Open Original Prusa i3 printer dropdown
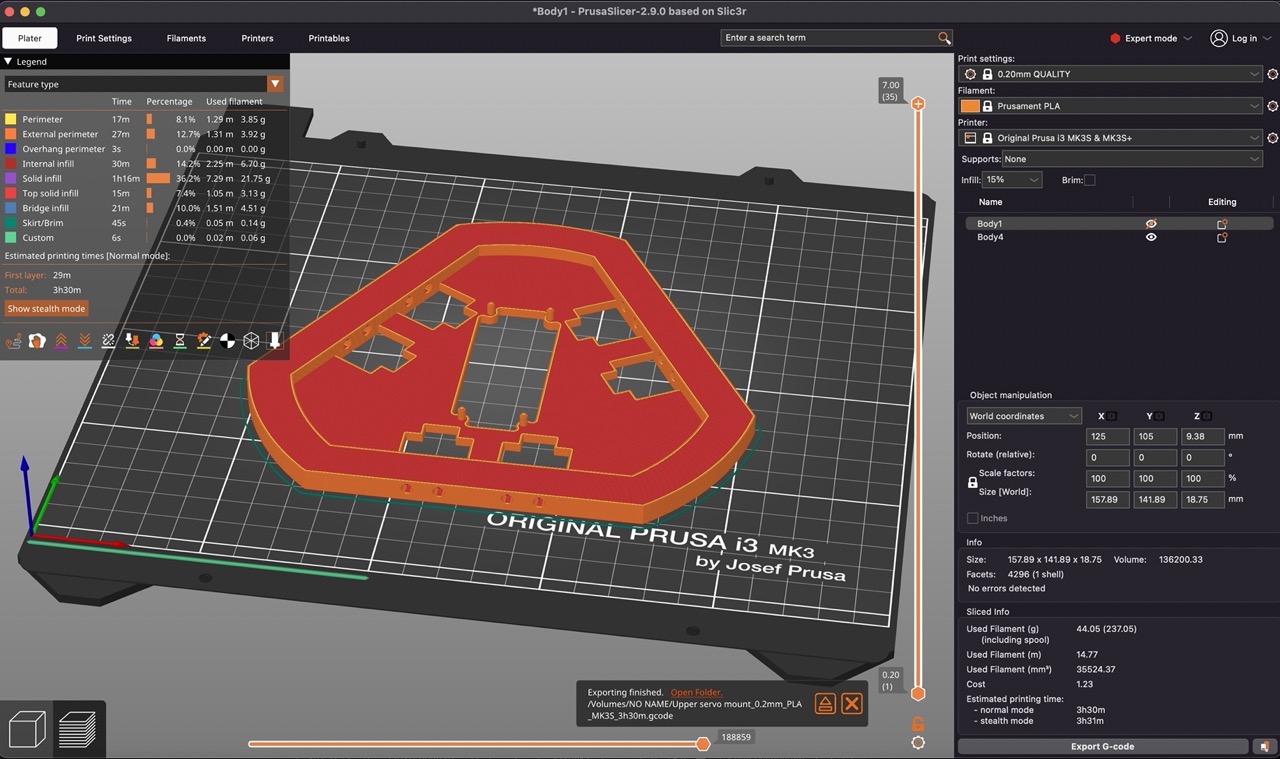1280x759 pixels. (x=1110, y=138)
